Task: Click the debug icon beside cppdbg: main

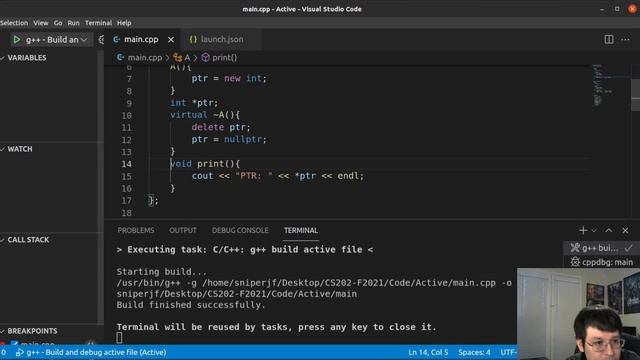Action: 575,262
